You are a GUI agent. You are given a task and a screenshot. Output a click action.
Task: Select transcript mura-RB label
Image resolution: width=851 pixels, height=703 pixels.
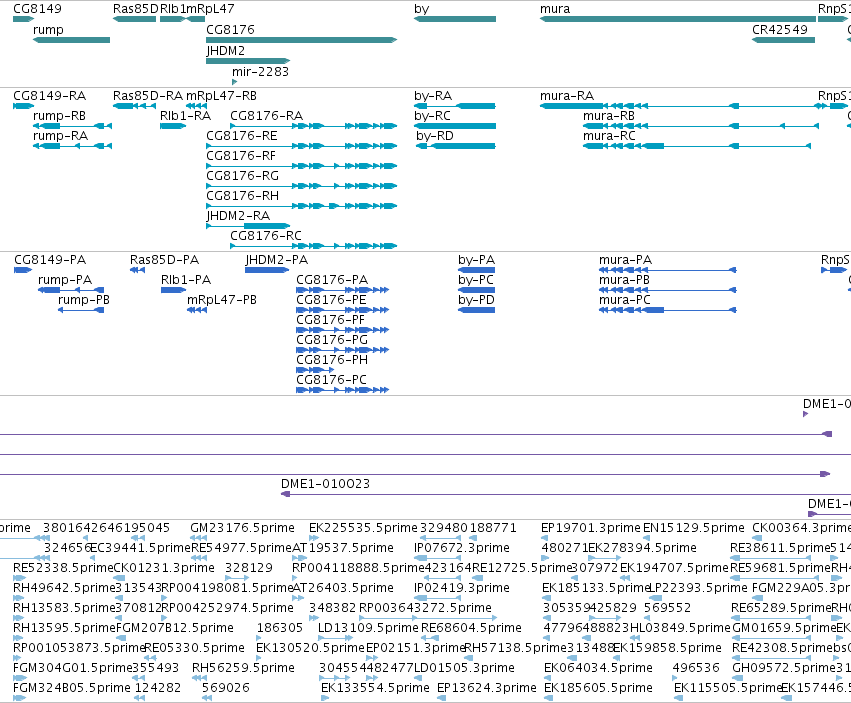[x=609, y=116]
